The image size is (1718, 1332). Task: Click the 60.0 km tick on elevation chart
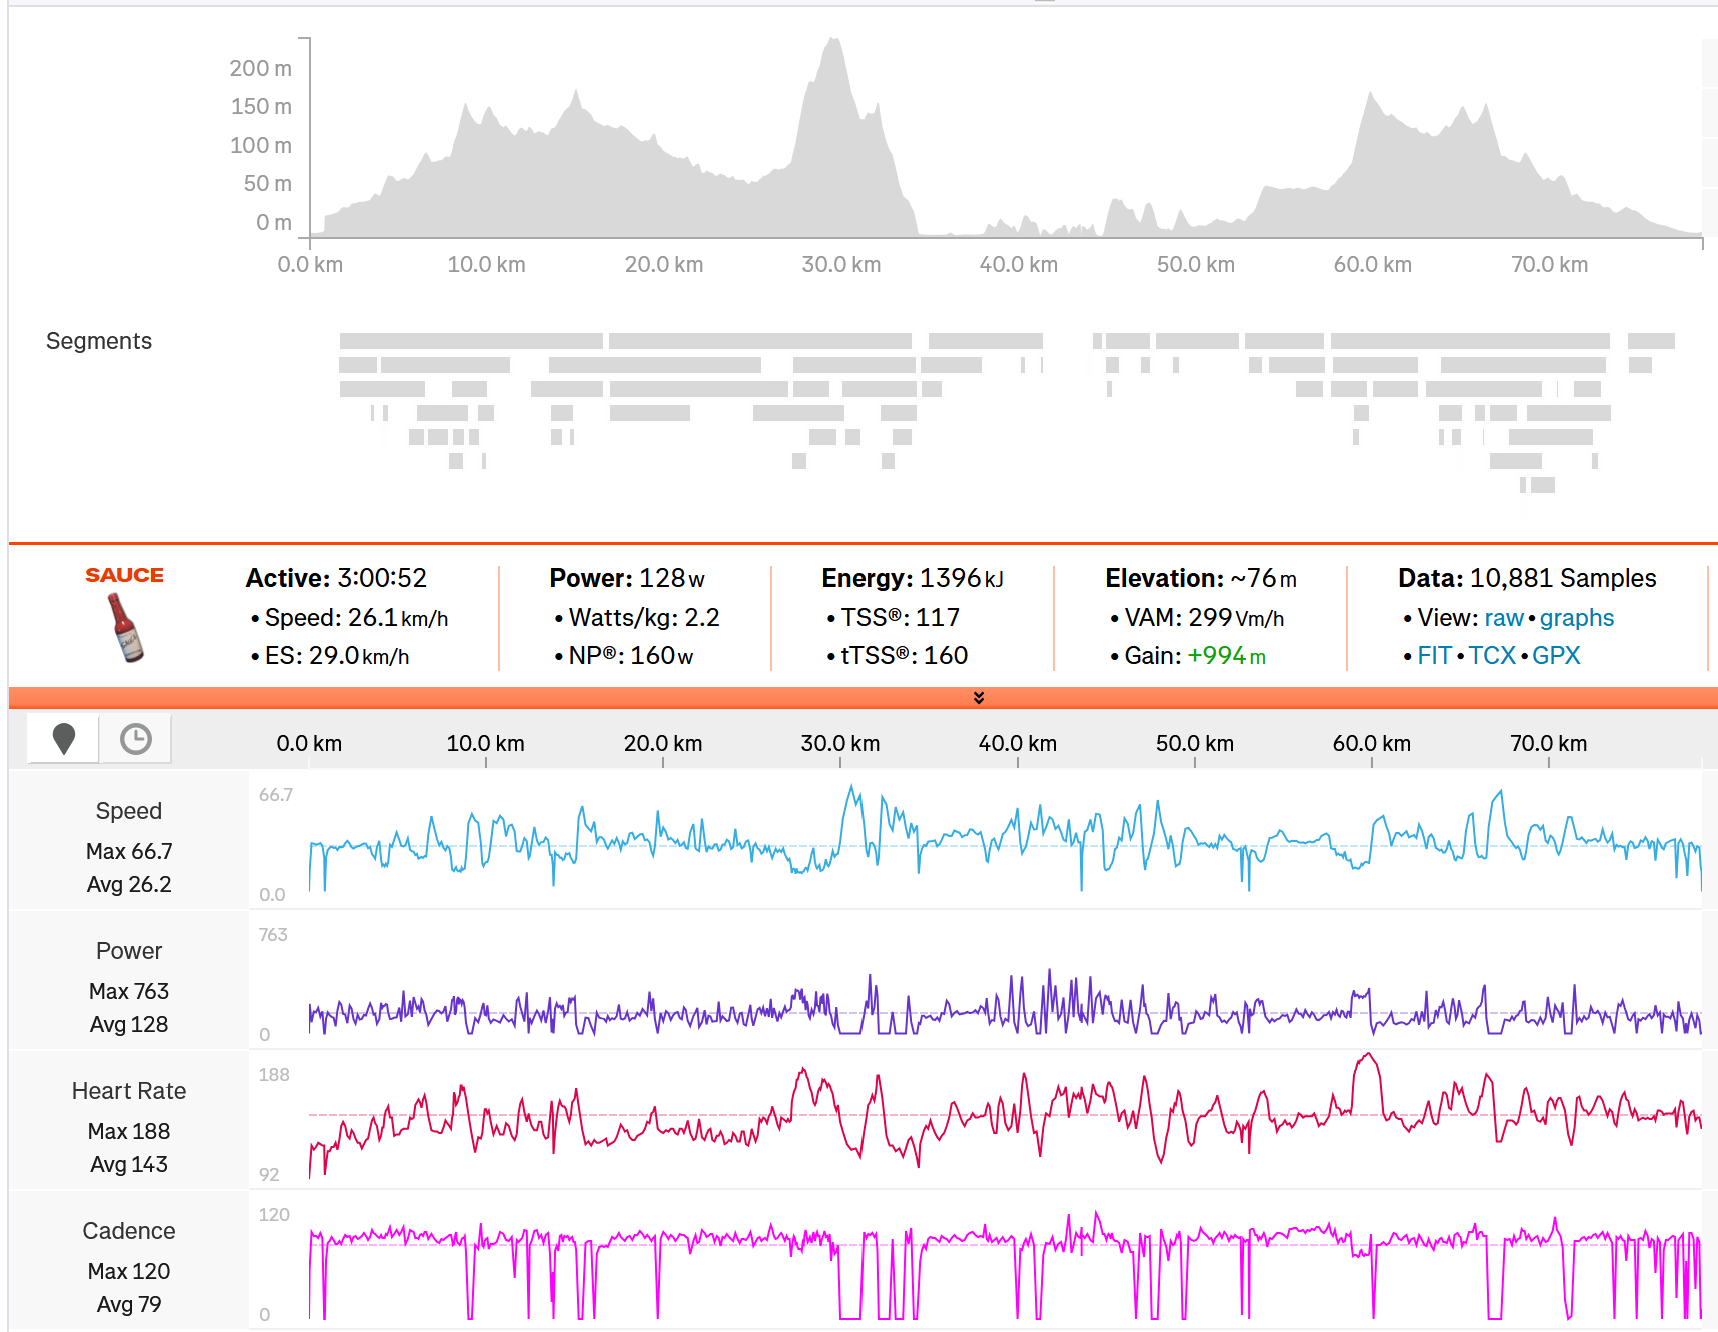coord(1372,265)
